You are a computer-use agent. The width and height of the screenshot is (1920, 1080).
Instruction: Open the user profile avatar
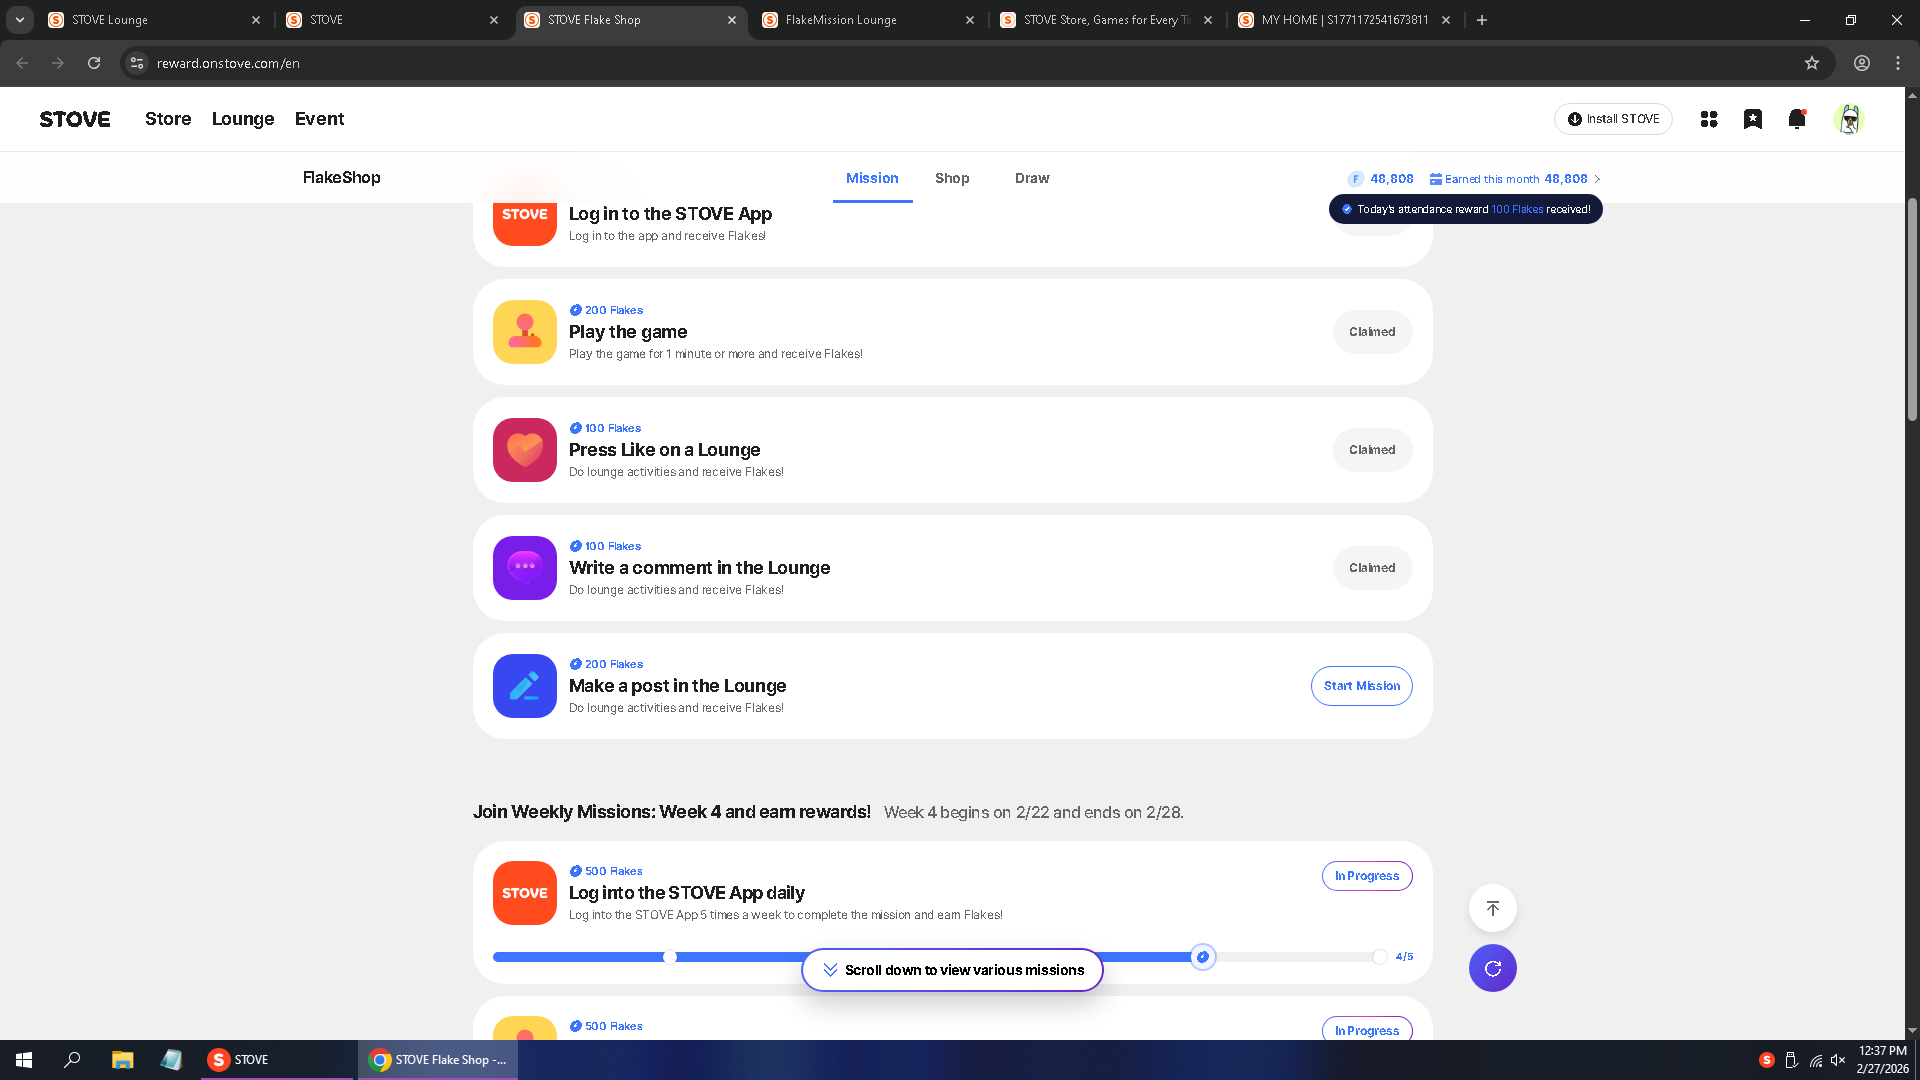click(x=1848, y=119)
